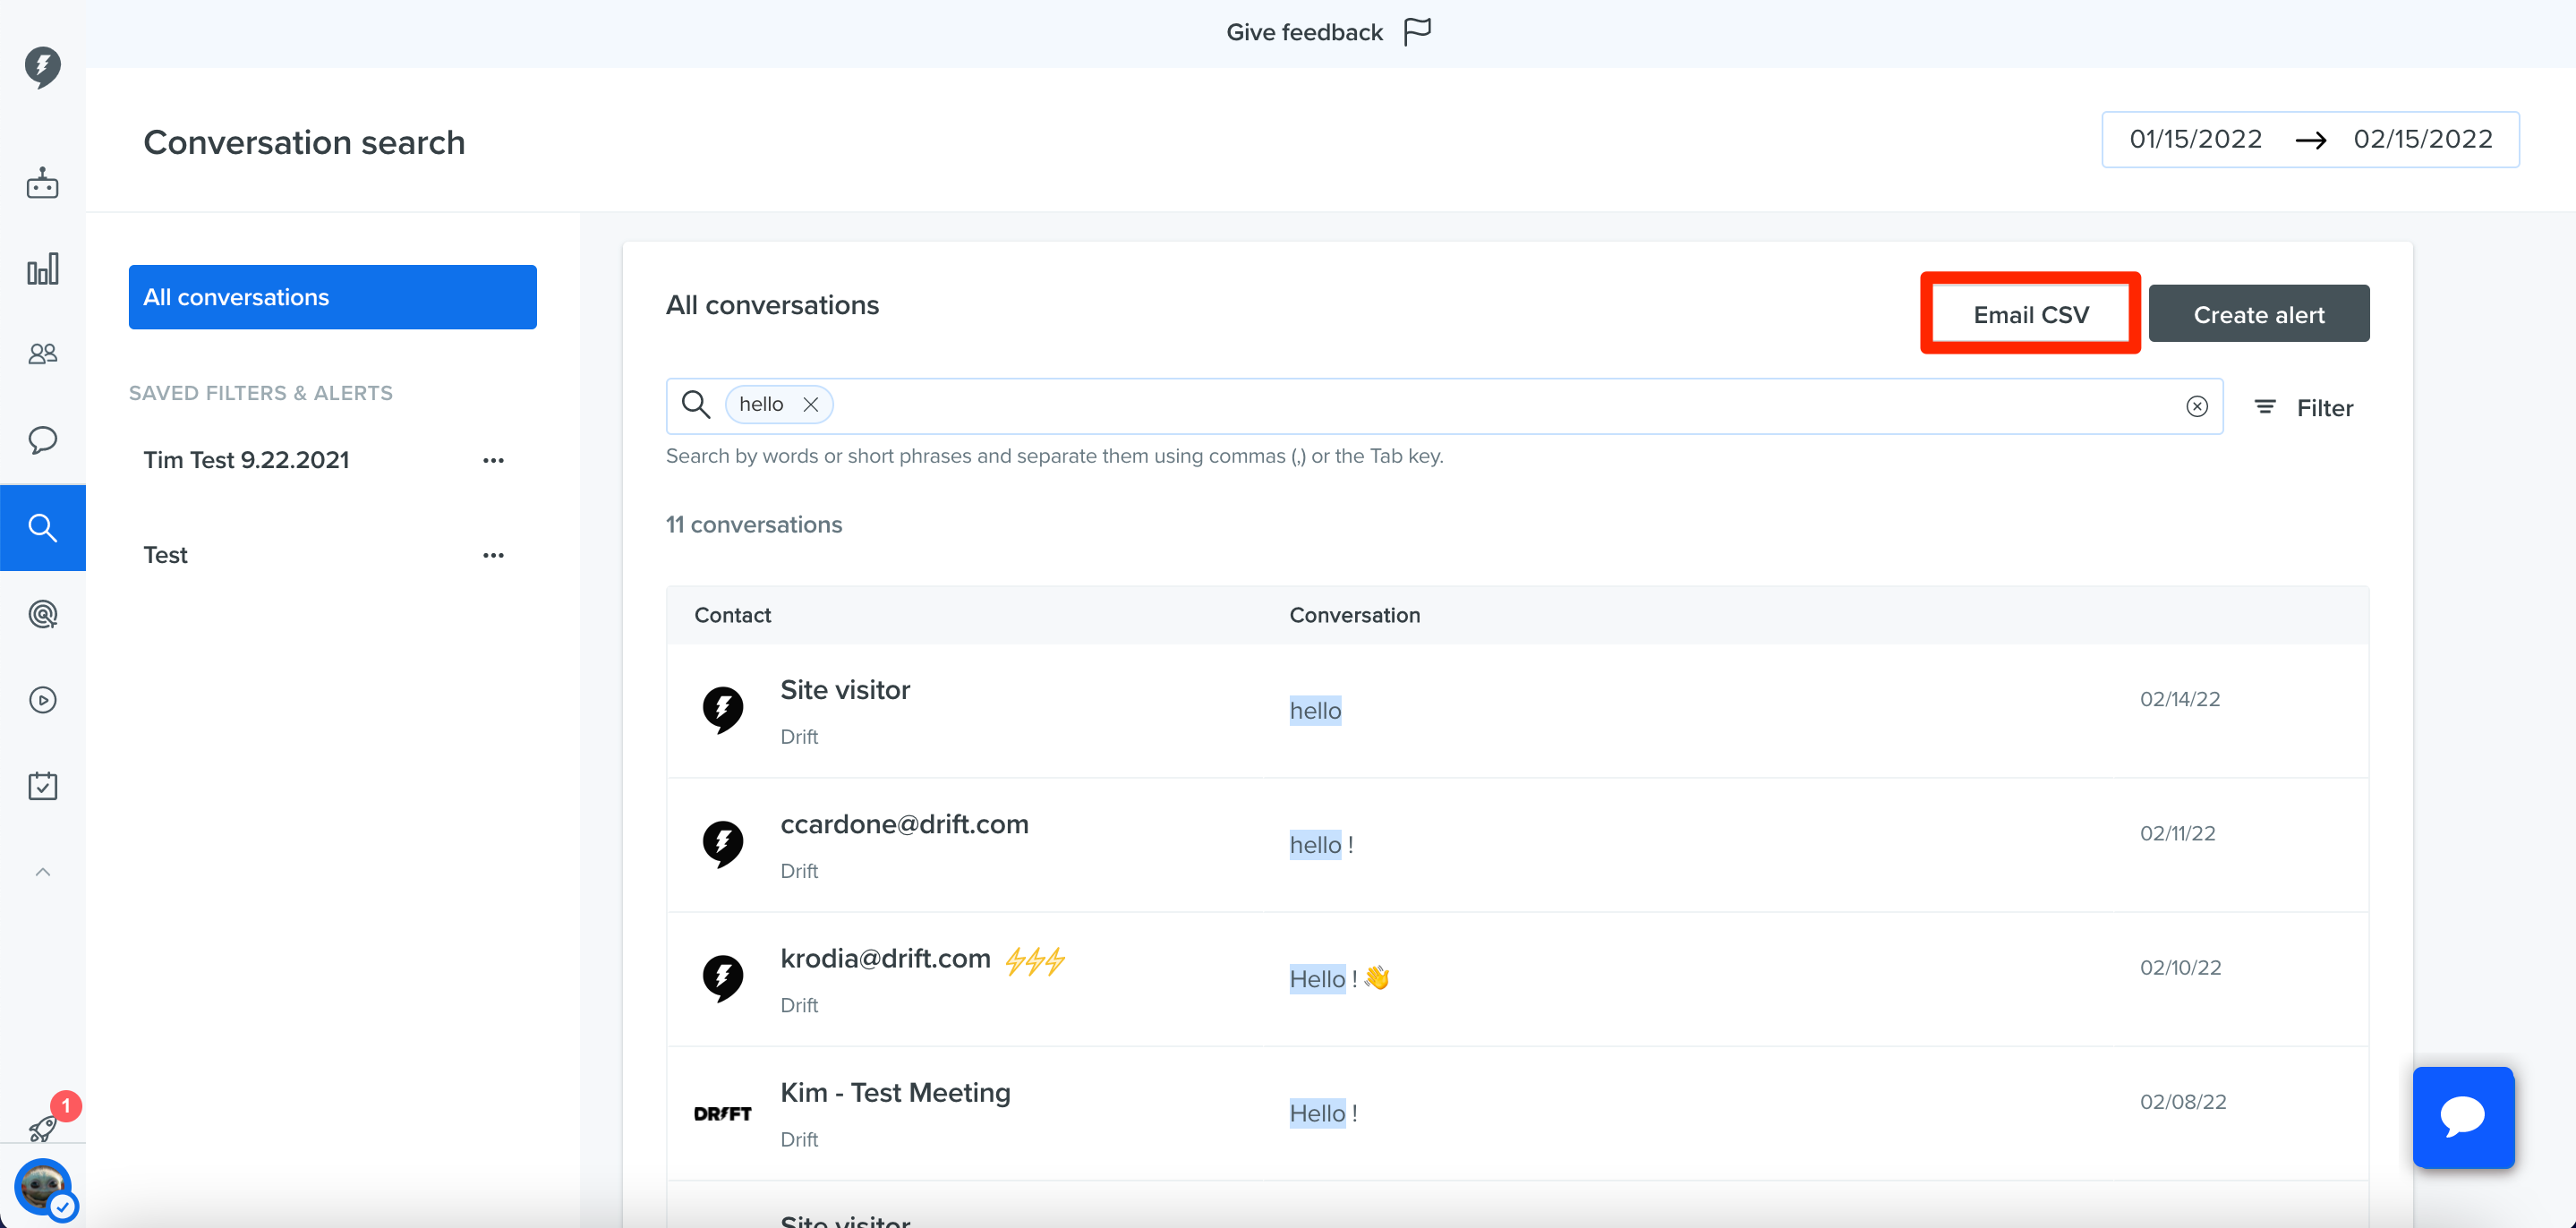Open the rocket notifications icon with badge

click(44, 1128)
